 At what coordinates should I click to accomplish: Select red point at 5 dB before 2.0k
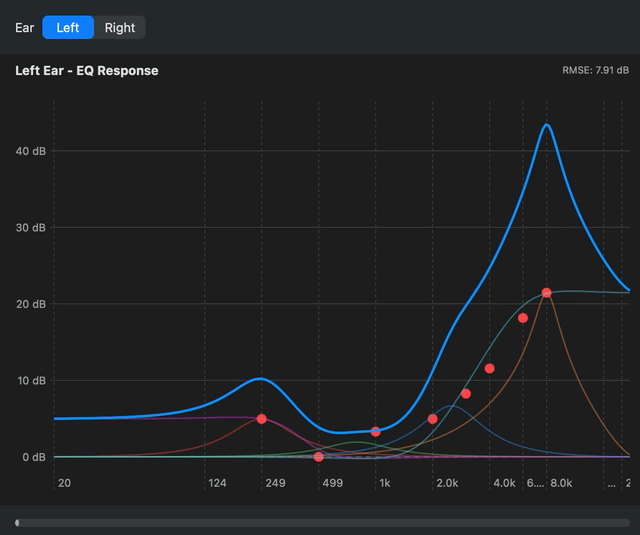pos(433,419)
